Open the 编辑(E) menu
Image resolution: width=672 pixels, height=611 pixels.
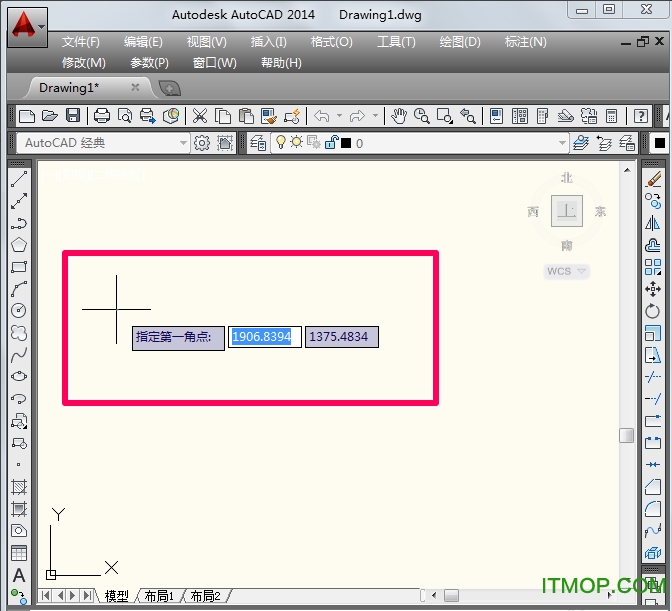click(143, 42)
